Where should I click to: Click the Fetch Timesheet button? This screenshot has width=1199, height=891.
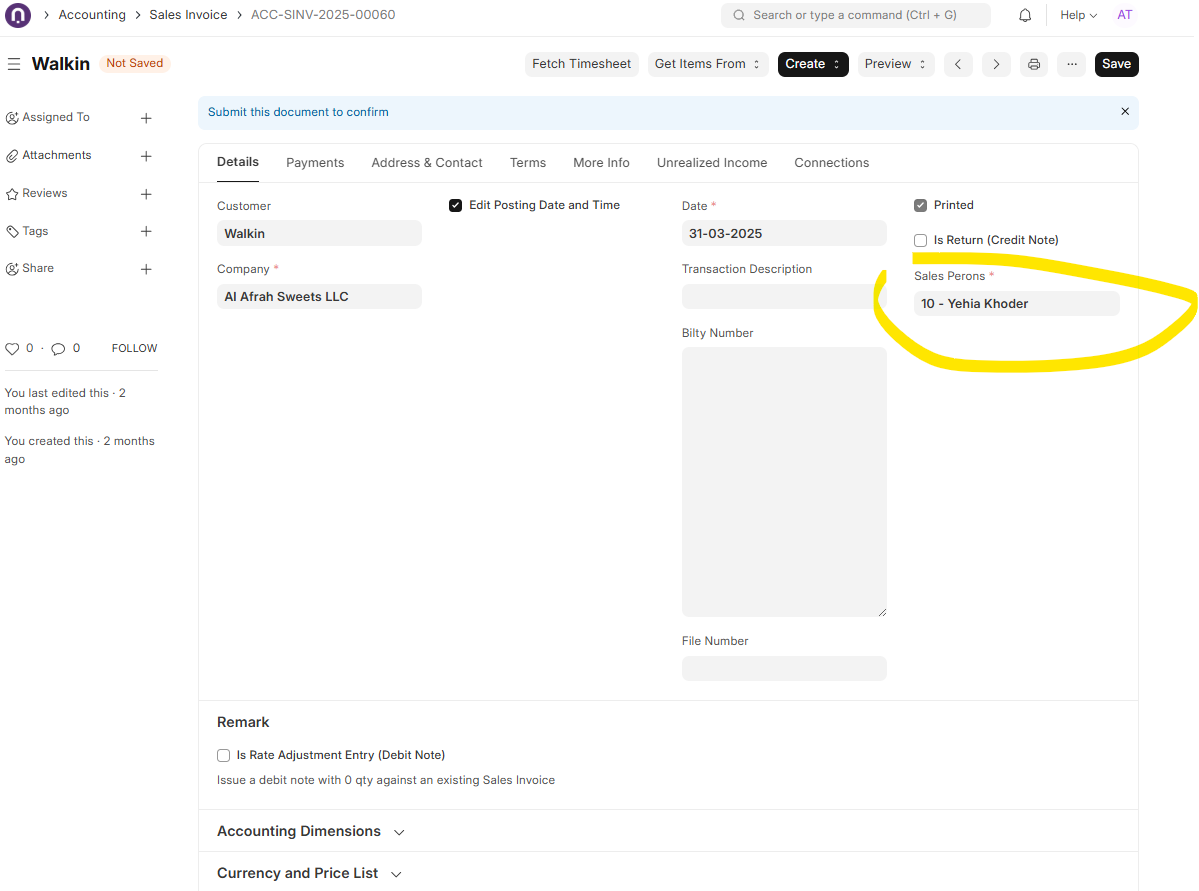coord(581,64)
